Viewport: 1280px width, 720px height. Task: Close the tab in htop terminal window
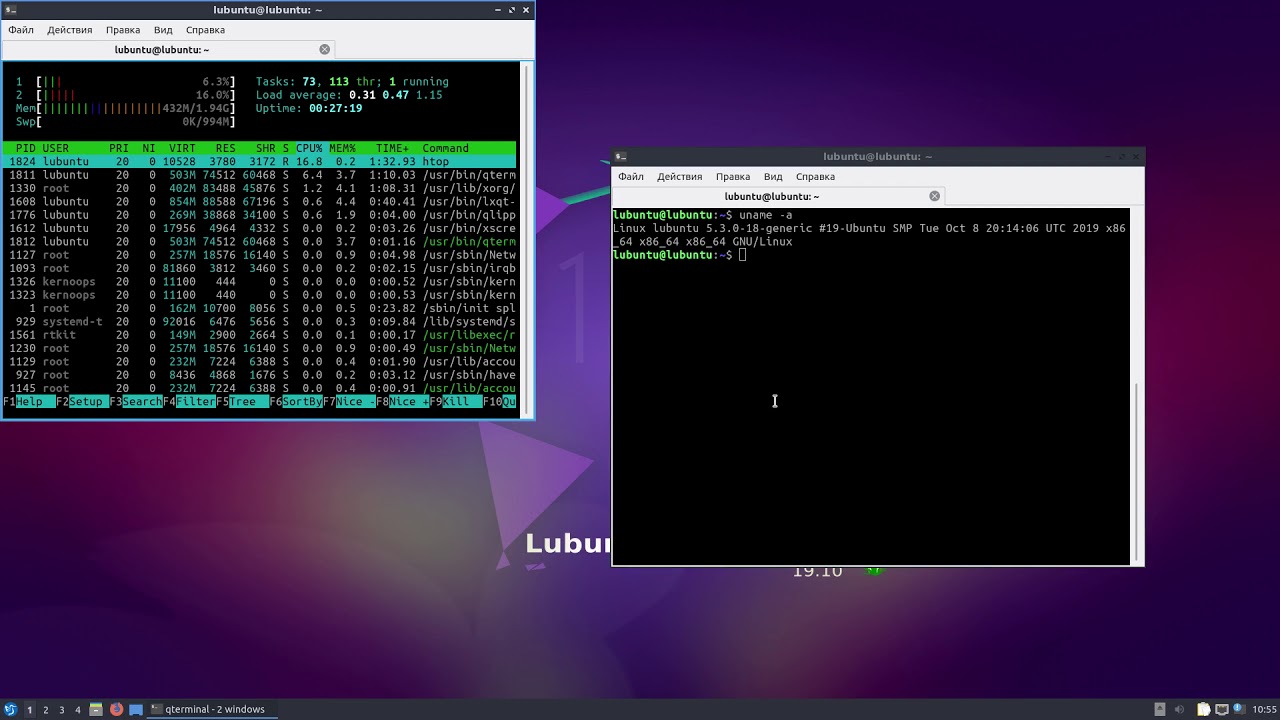coord(324,49)
